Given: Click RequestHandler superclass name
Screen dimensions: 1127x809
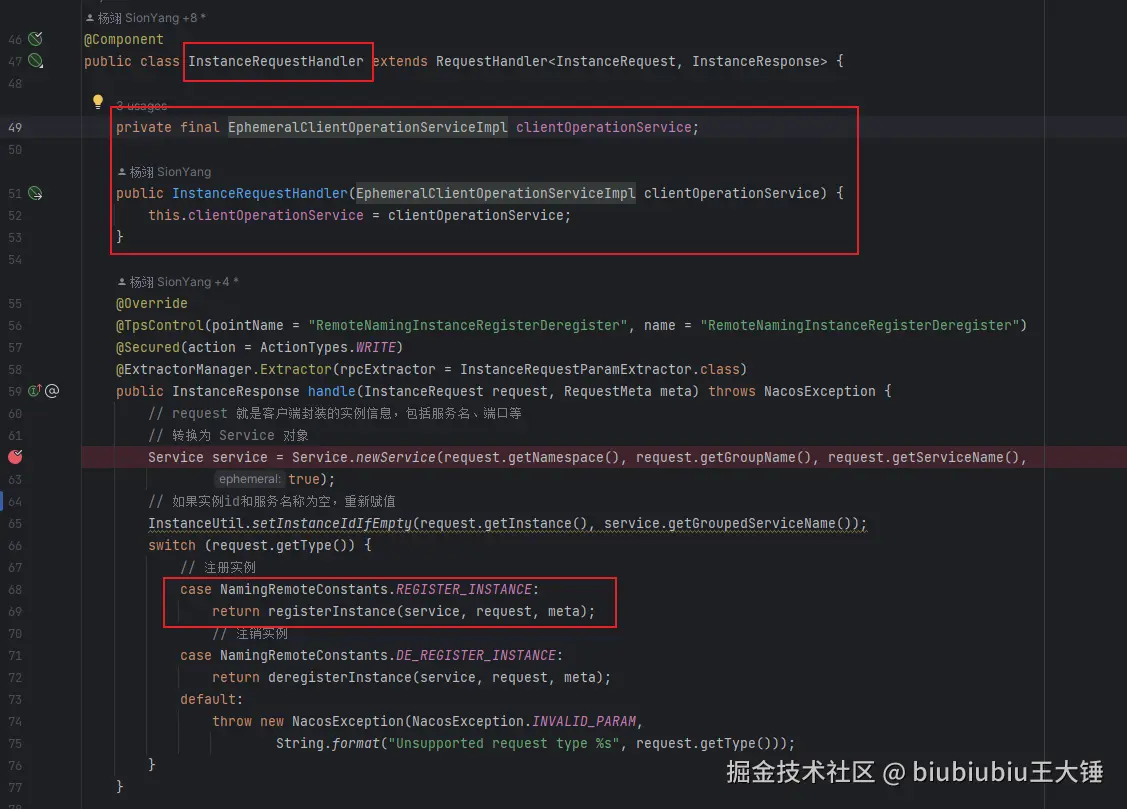Looking at the screenshot, I should pos(492,62).
